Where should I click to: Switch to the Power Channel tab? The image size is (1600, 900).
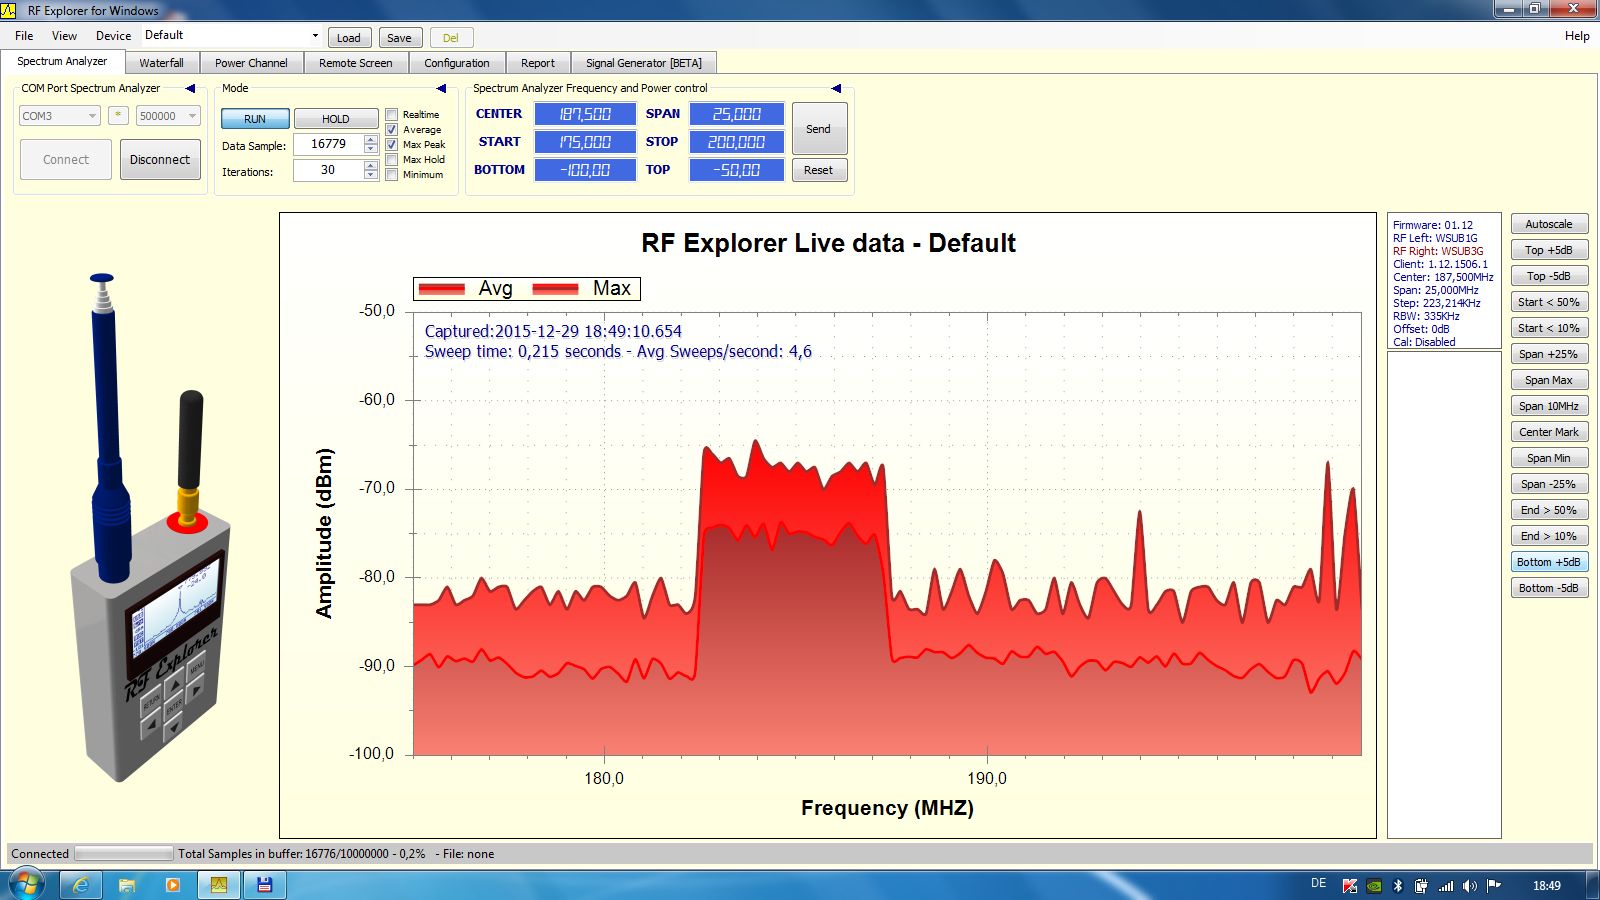coord(251,63)
